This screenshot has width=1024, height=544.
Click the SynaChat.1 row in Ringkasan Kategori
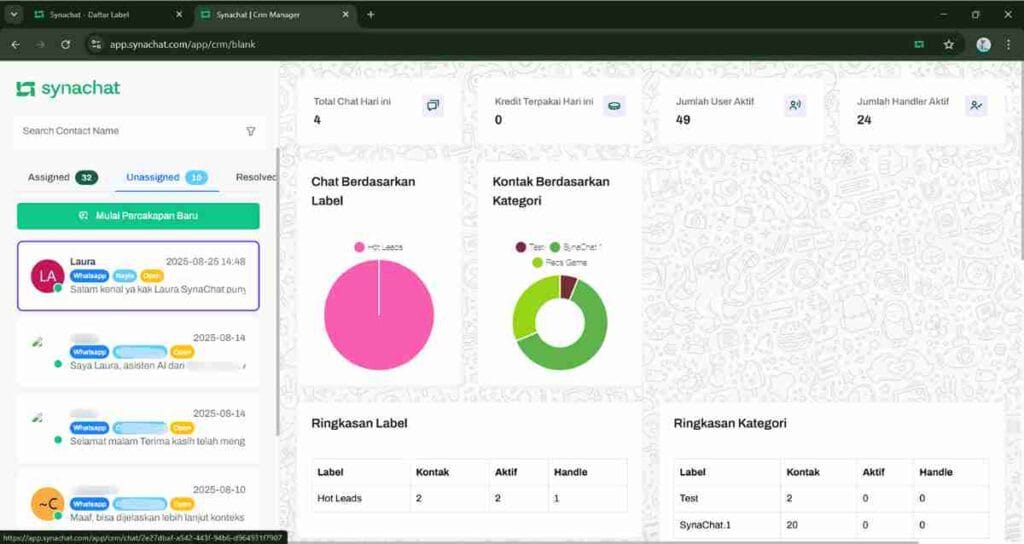click(831, 525)
